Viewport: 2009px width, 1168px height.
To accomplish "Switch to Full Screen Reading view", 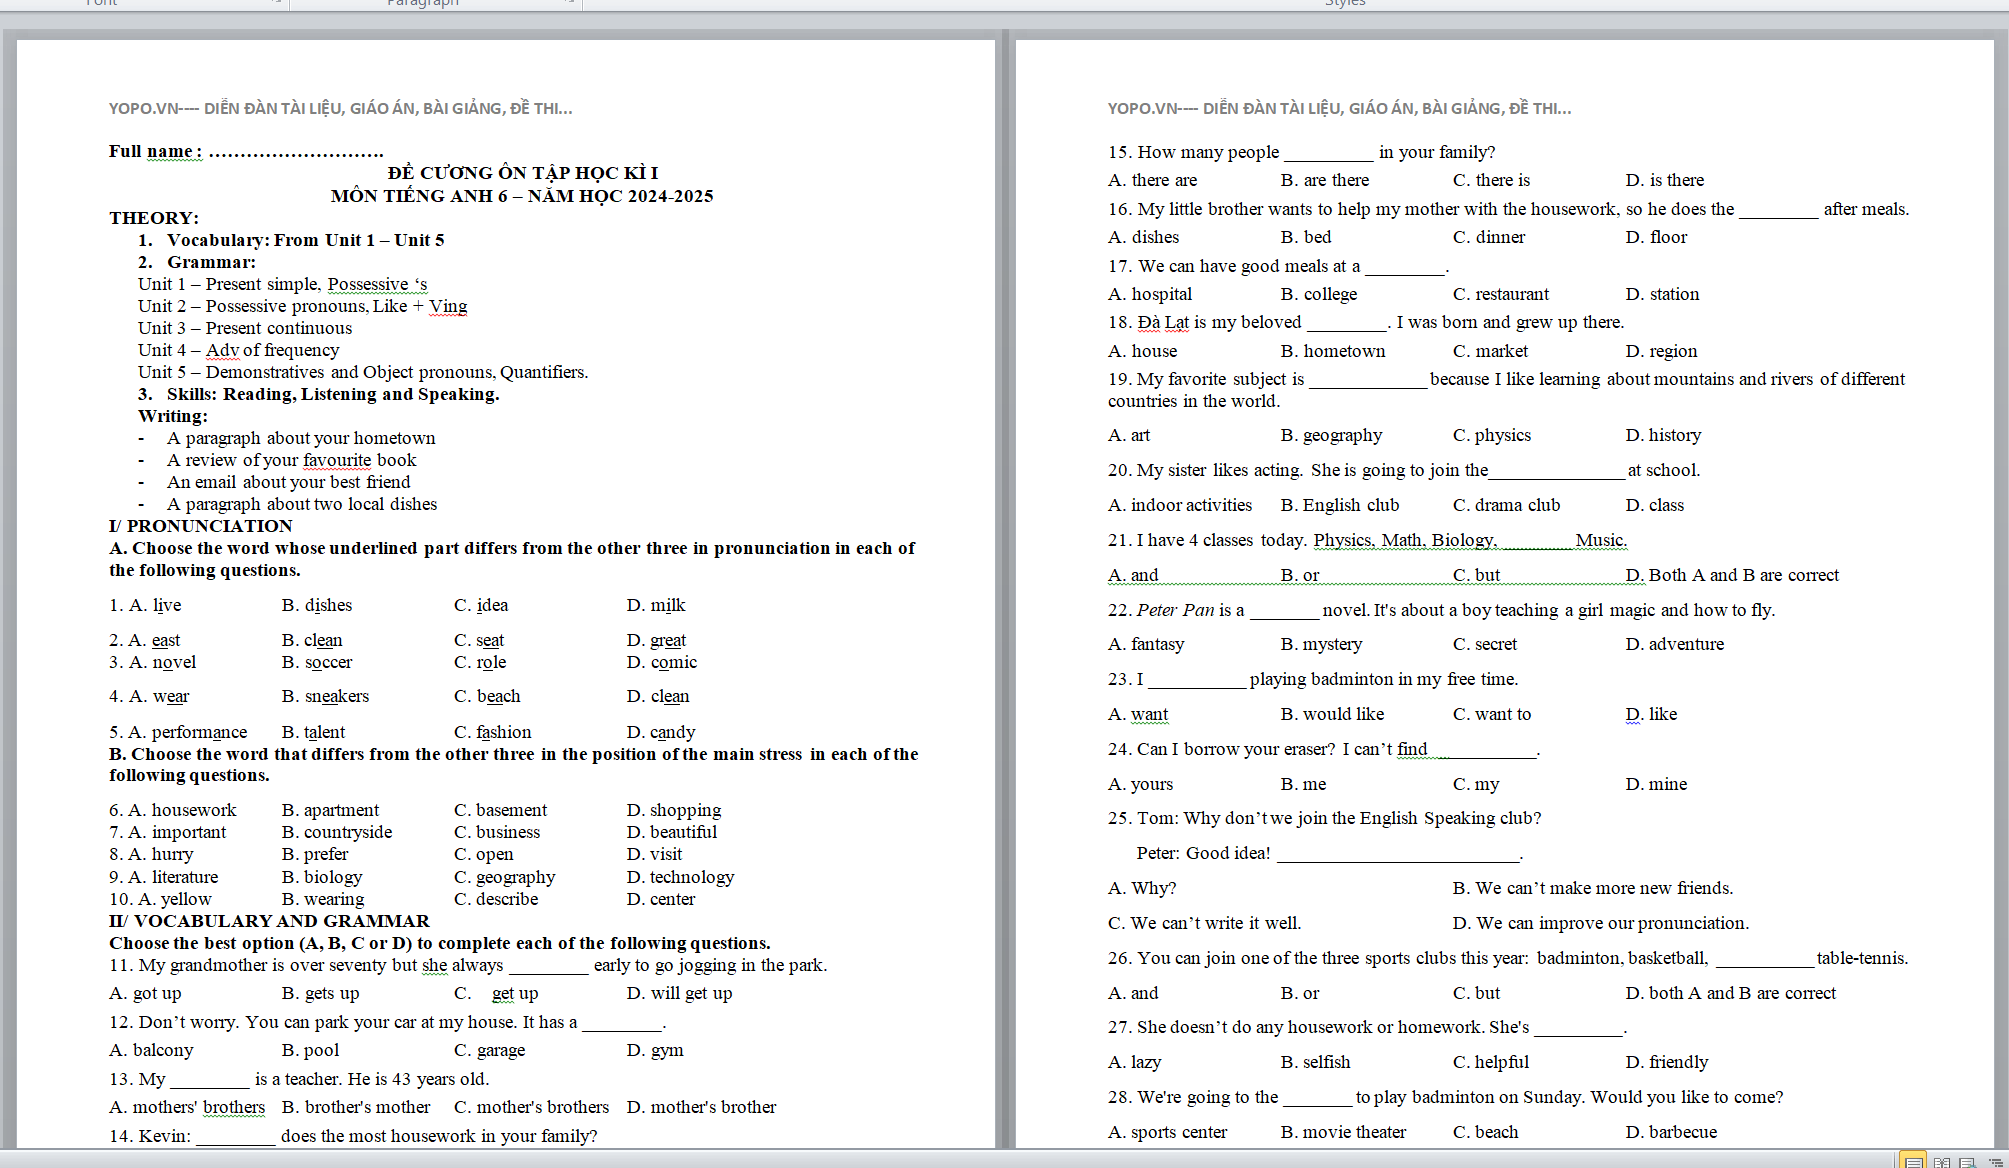I will pyautogui.click(x=1941, y=1161).
